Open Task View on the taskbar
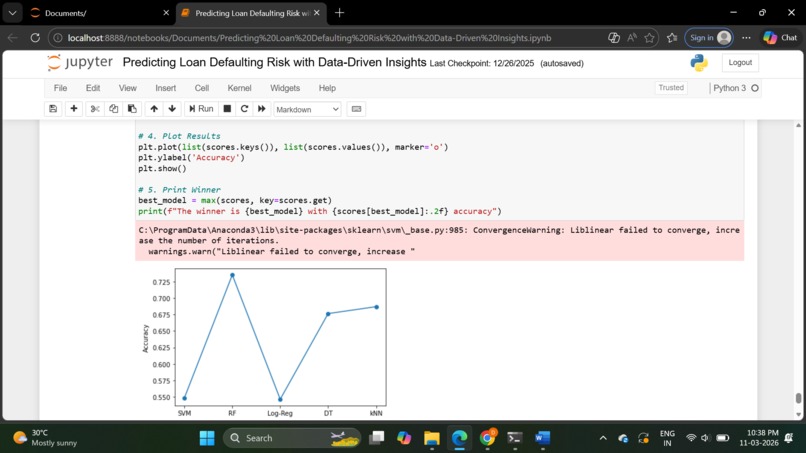806x453 pixels. [x=377, y=438]
